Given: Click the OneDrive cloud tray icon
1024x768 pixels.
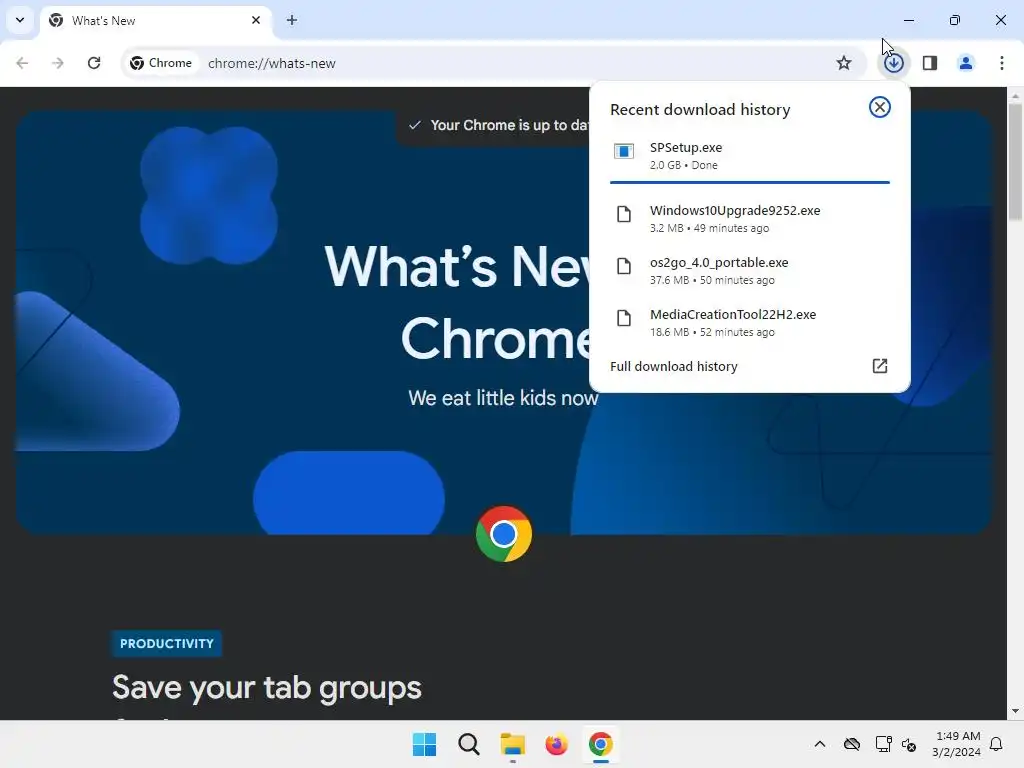Looking at the screenshot, I should coord(852,744).
